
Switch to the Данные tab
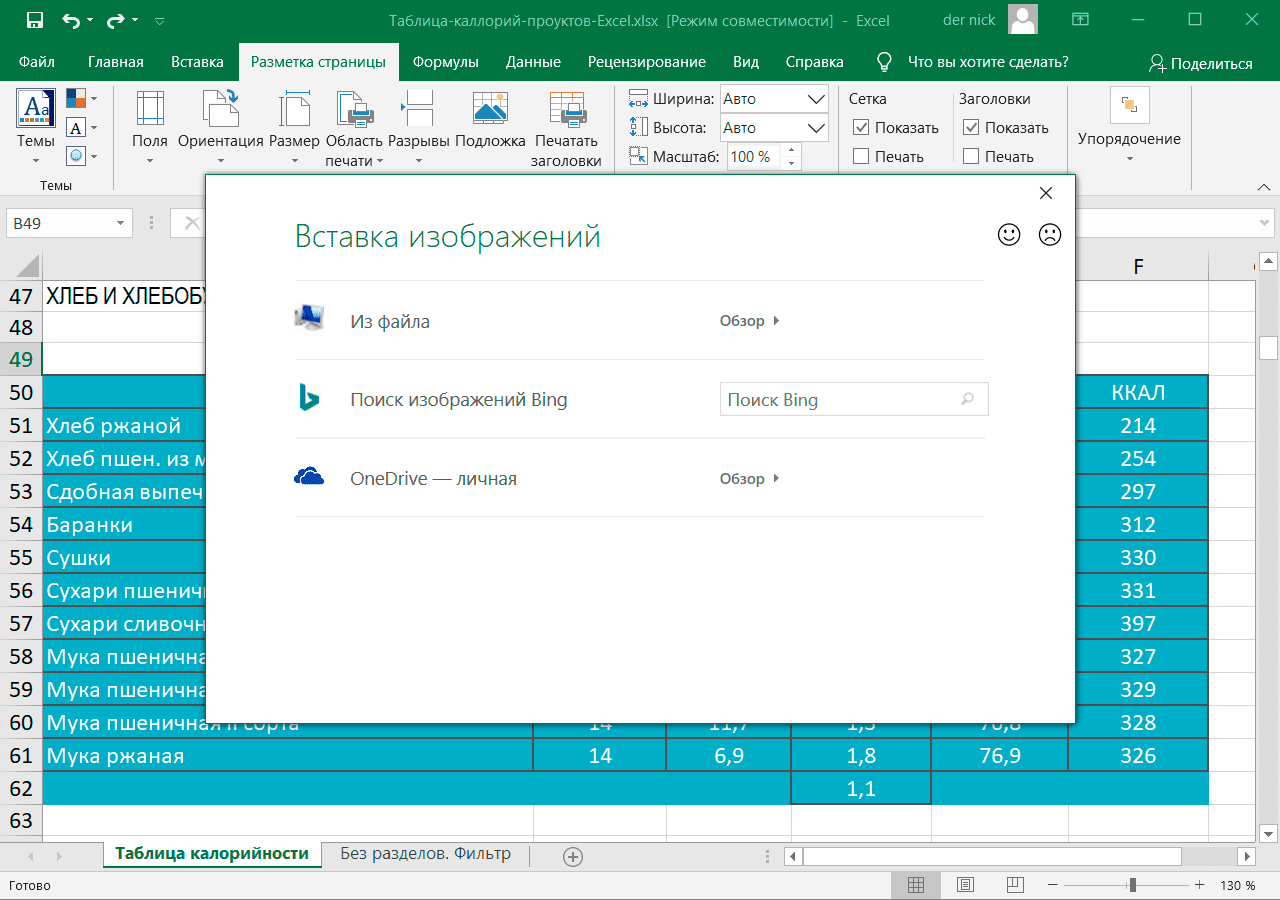pyautogui.click(x=533, y=62)
